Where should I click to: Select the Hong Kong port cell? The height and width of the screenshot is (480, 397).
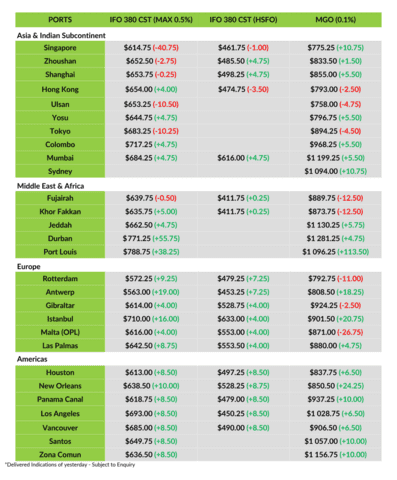tap(60, 89)
